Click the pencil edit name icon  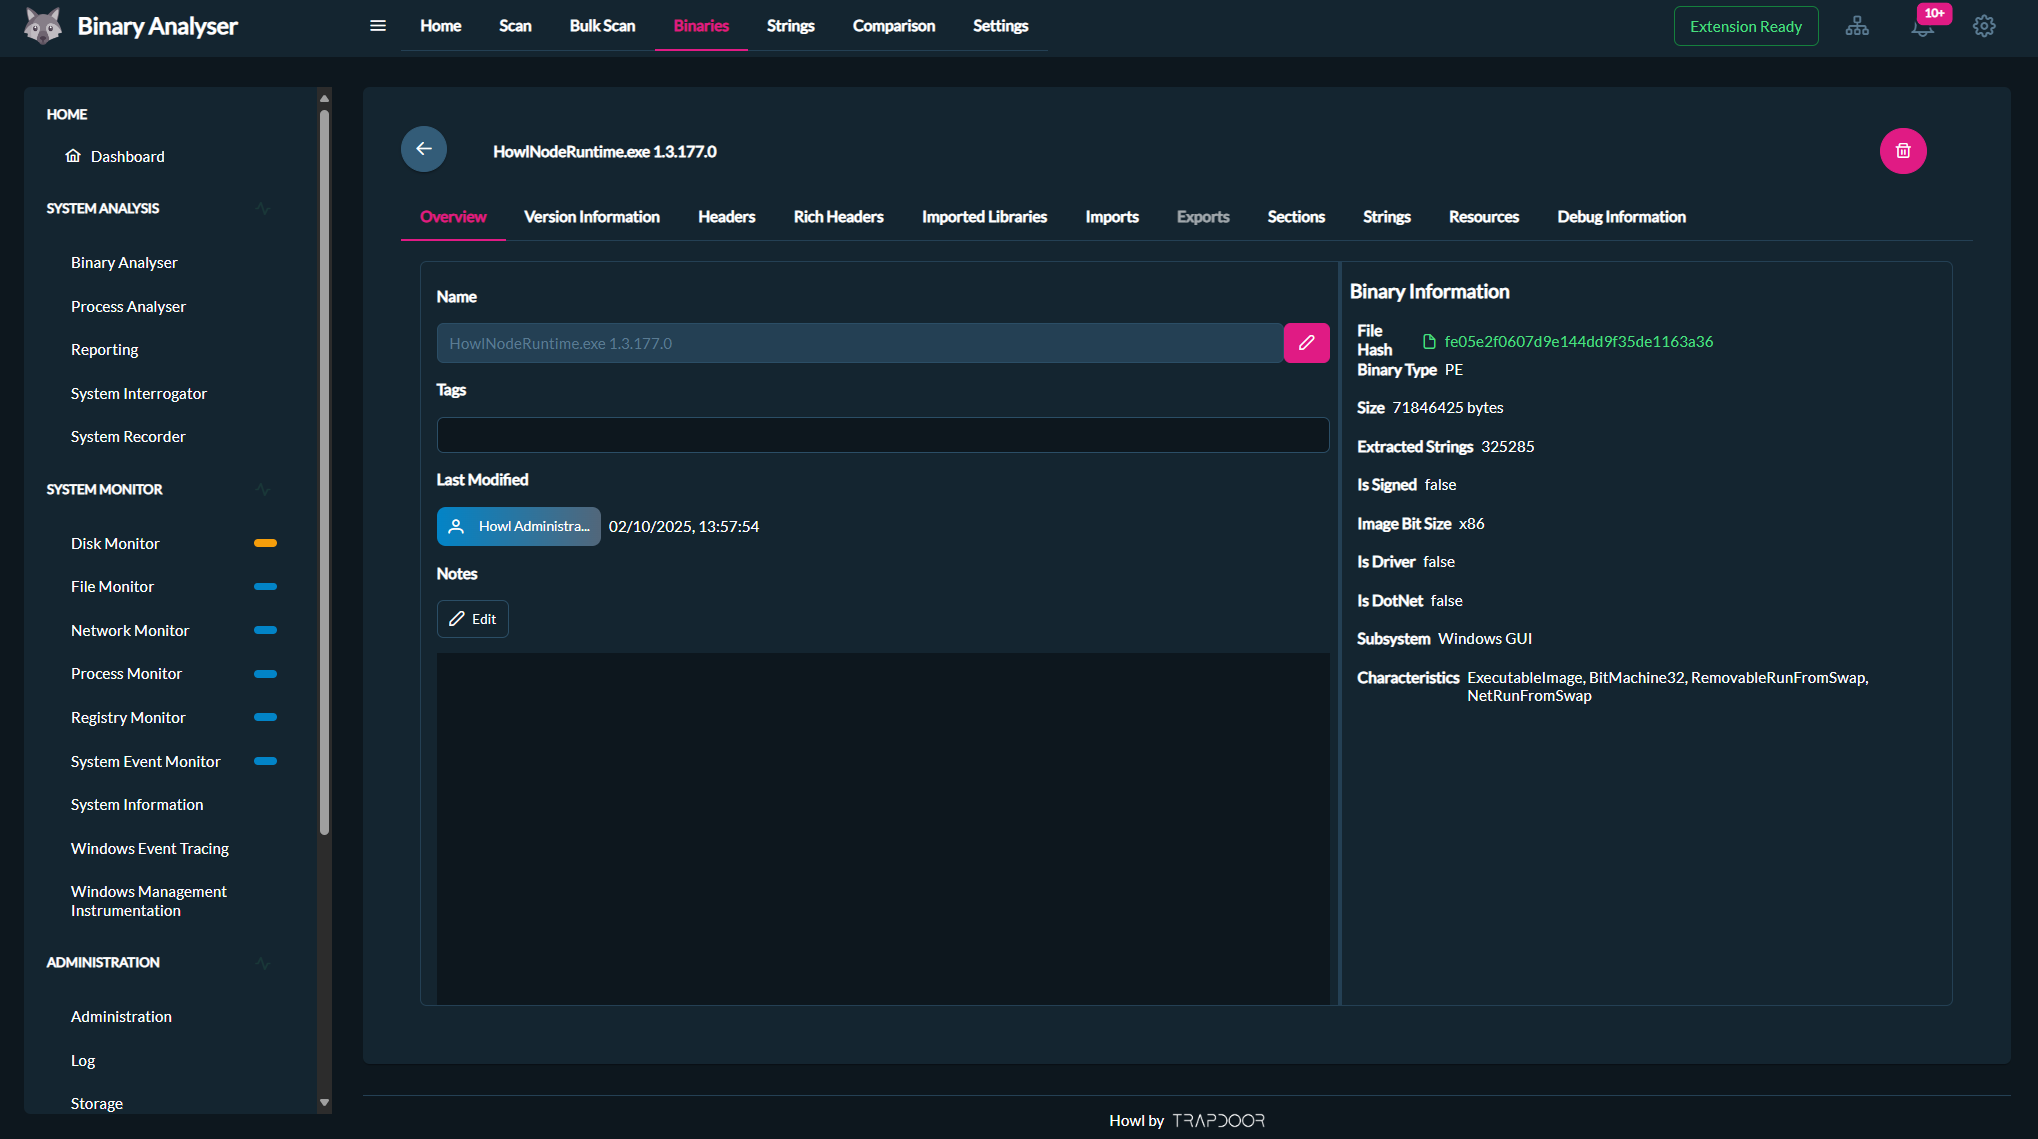tap(1306, 343)
